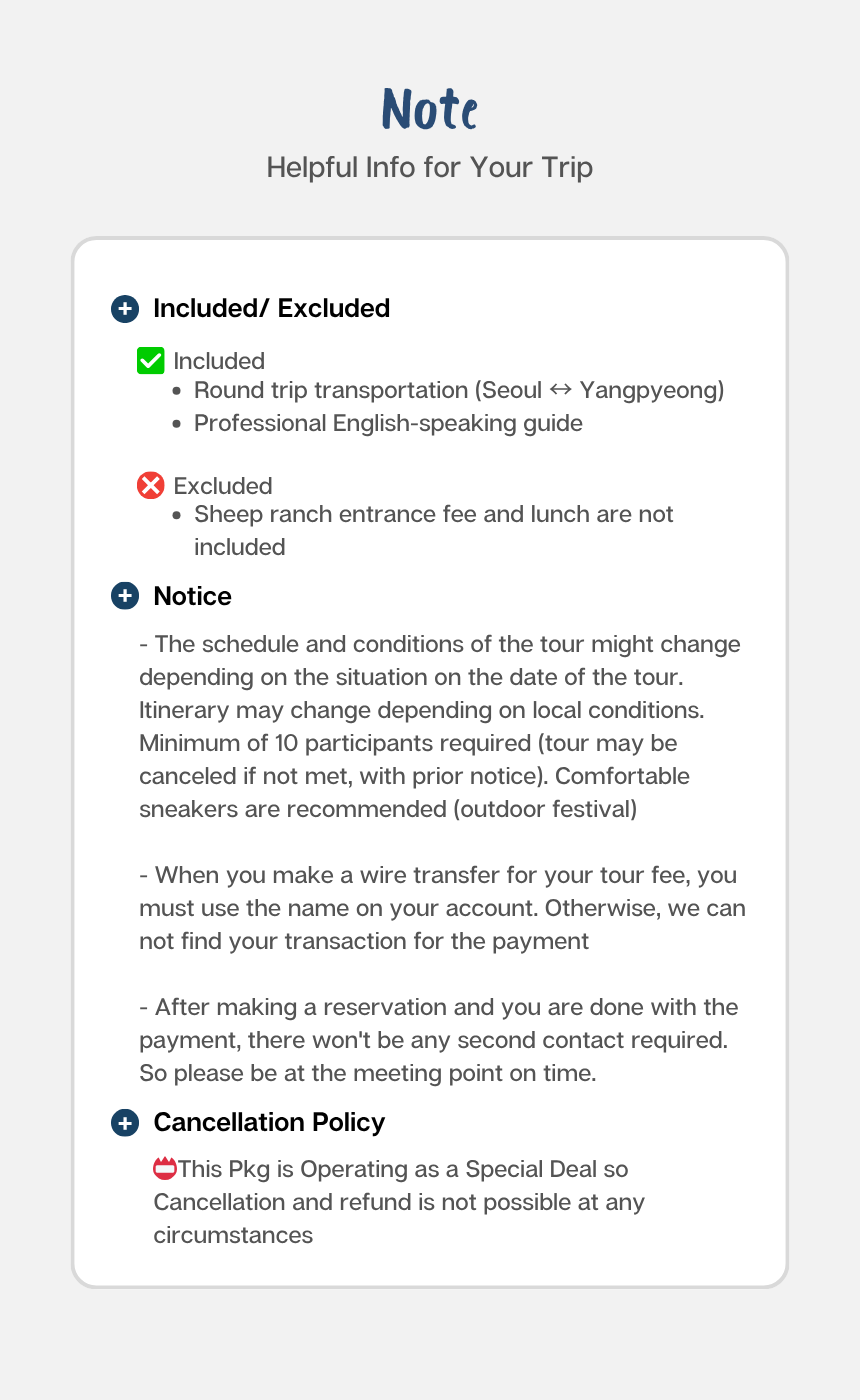This screenshot has width=860, height=1400.
Task: Collapse the Notice section heading
Action: pyautogui.click(x=192, y=596)
